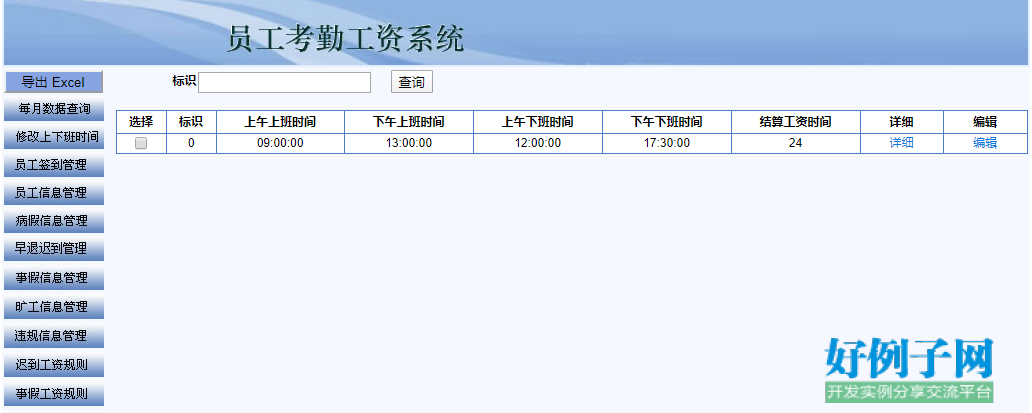Screen dimensions: 1032x413
Task: Go to 员工签到管理
Action: coord(53,164)
